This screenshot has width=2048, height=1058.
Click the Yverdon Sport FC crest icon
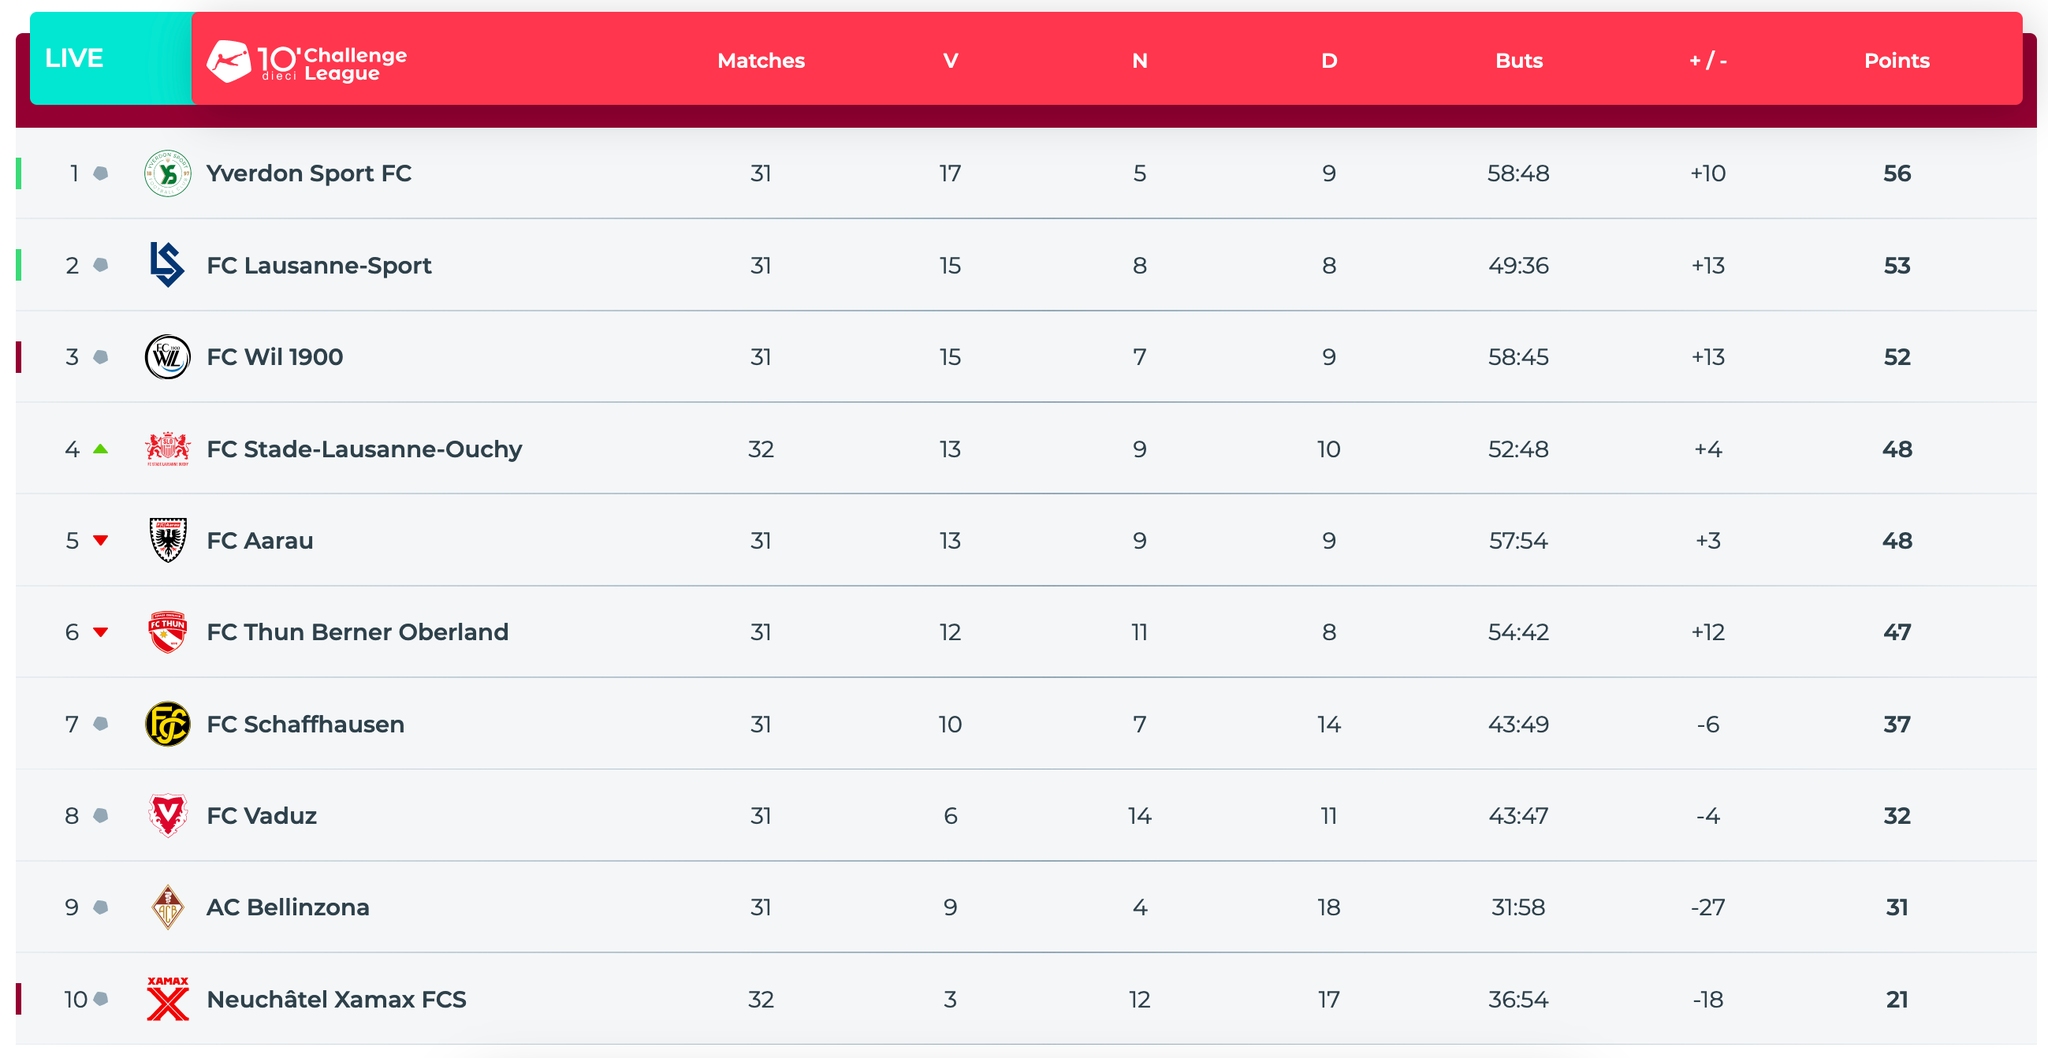[x=167, y=173]
